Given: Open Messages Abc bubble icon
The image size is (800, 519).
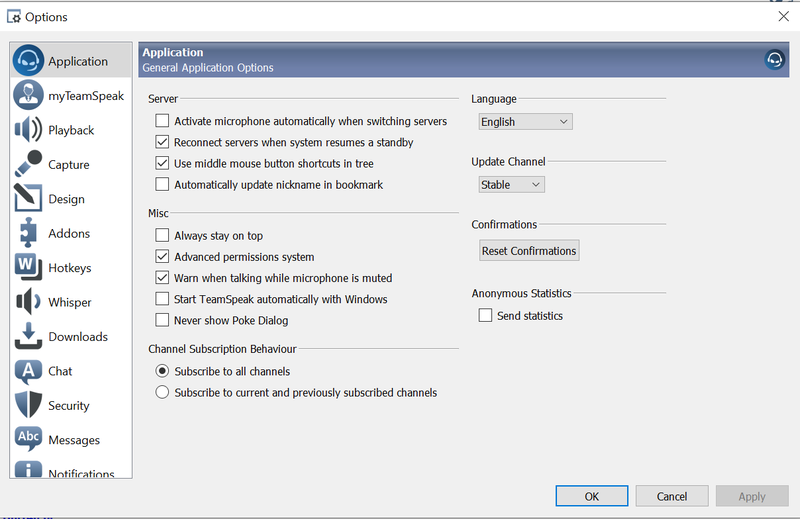Looking at the screenshot, I should (29, 438).
